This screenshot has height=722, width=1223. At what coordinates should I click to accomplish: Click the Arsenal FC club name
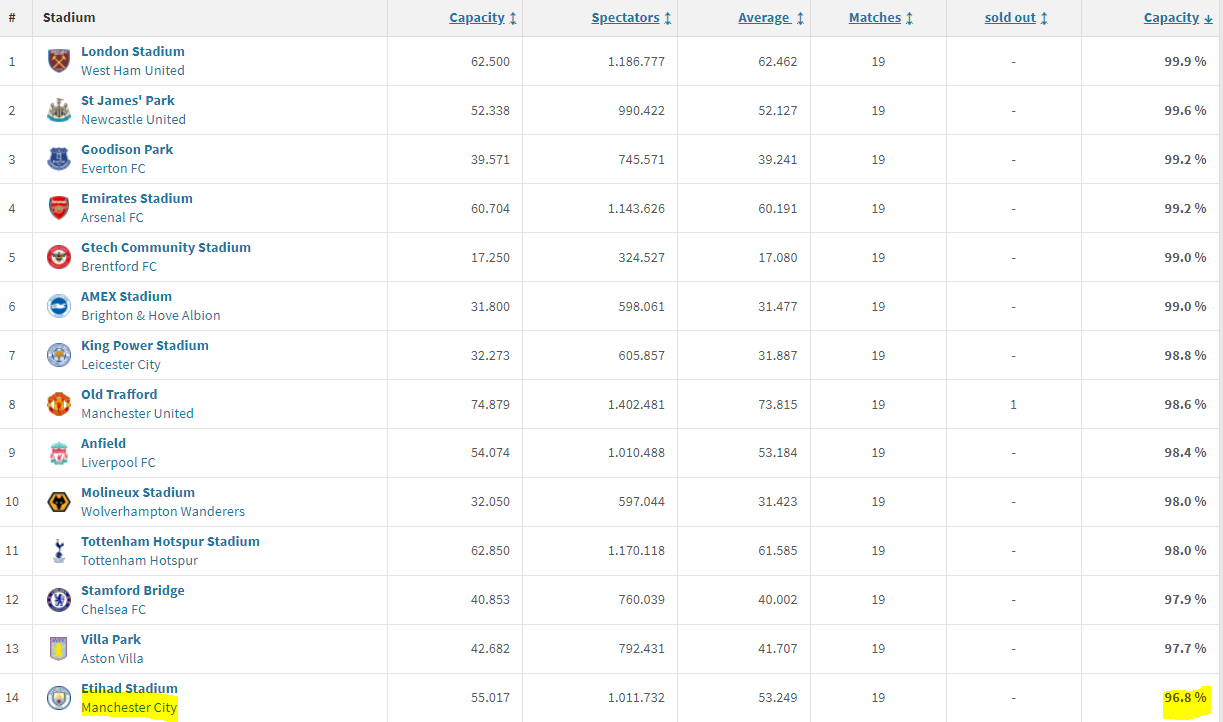[x=112, y=218]
